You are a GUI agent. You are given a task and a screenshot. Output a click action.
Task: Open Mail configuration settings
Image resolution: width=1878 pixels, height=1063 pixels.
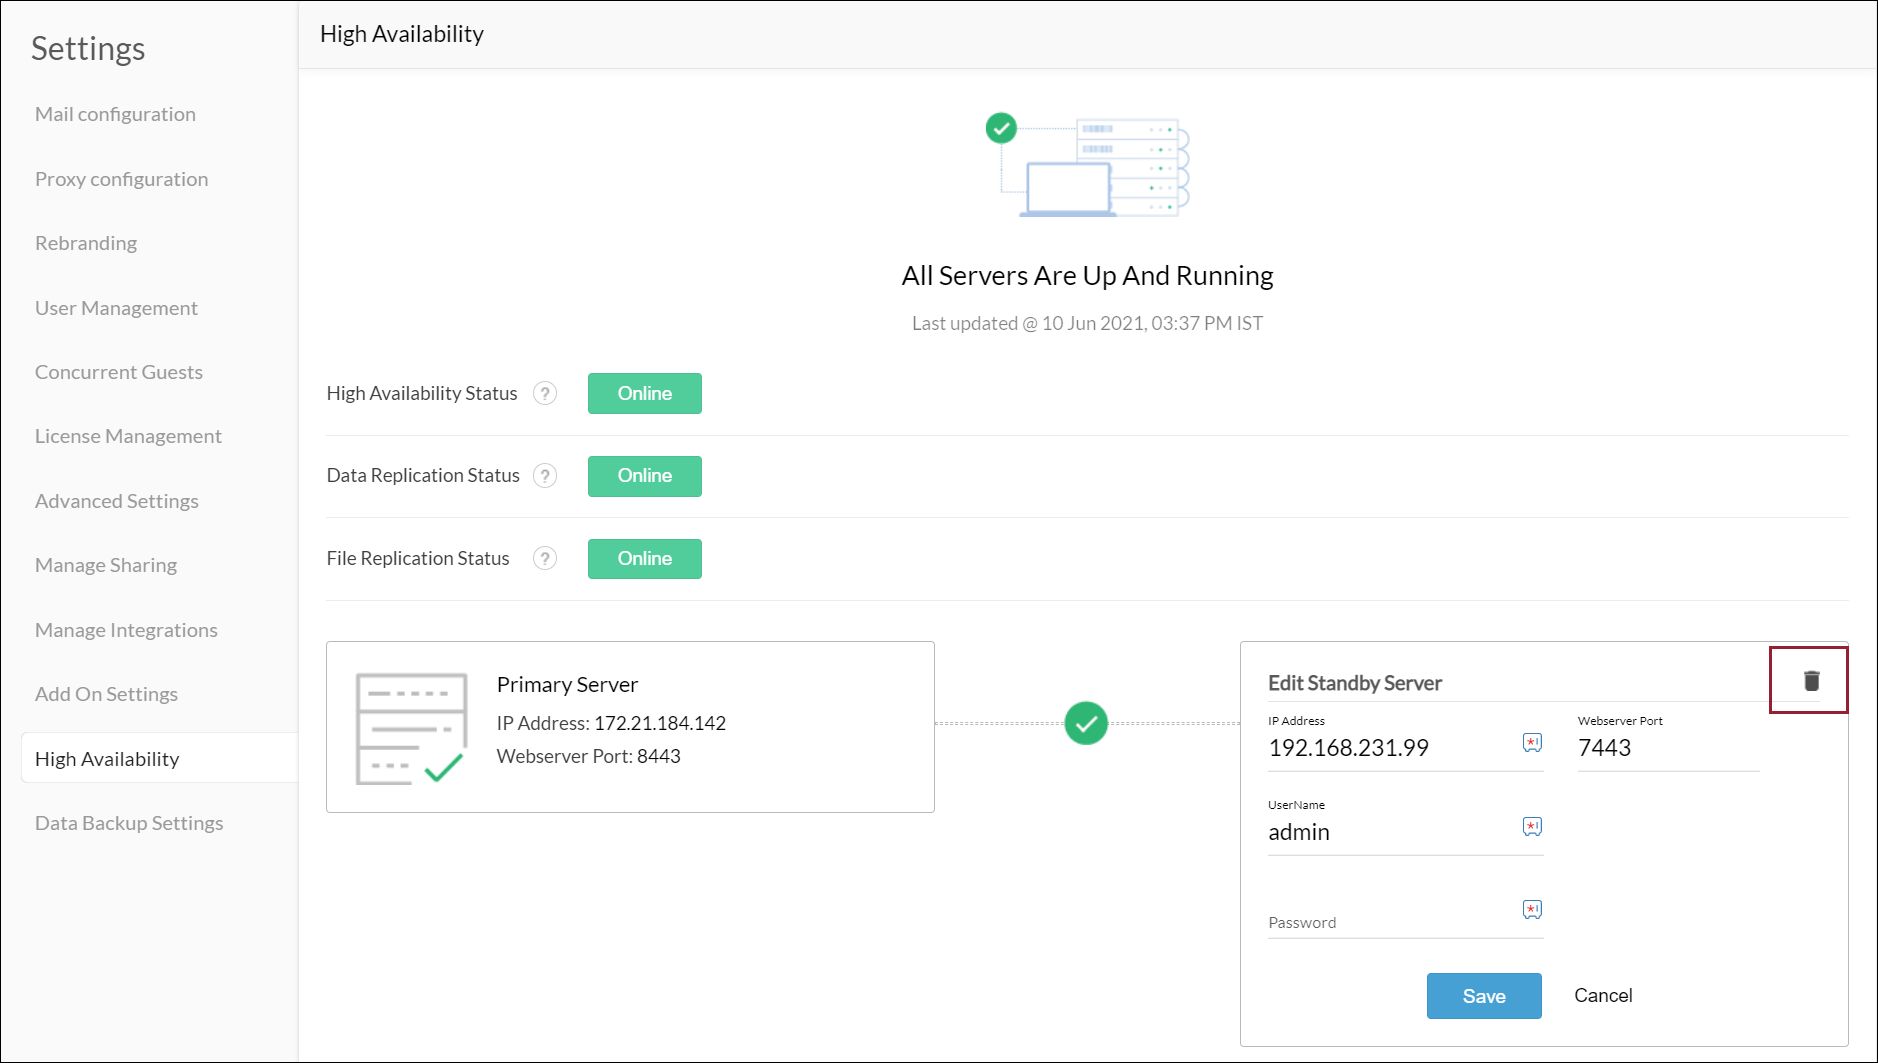[x=115, y=114]
